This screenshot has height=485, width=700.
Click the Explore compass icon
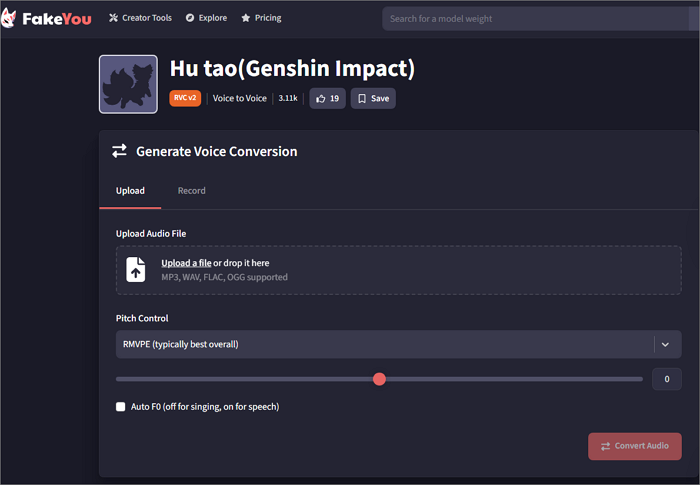pos(190,18)
